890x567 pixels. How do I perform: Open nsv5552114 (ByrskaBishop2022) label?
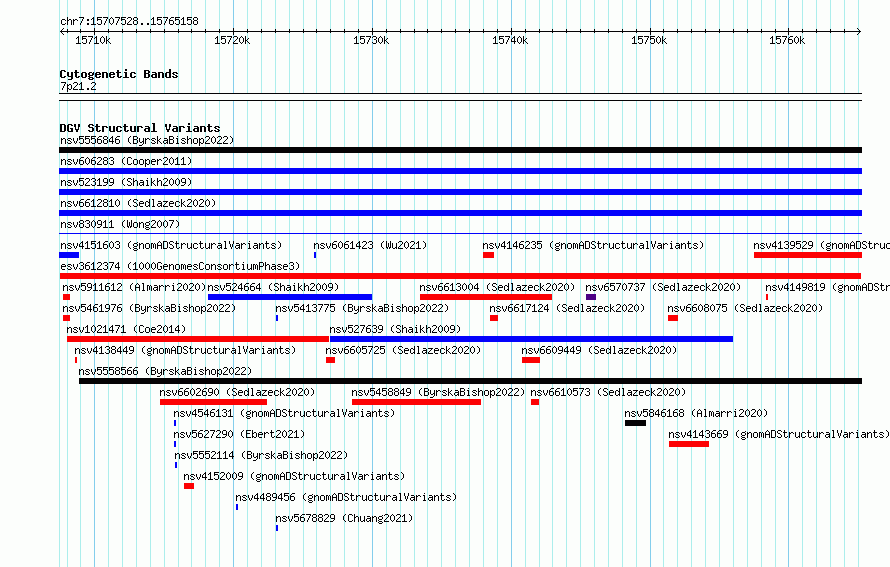click(x=261, y=455)
